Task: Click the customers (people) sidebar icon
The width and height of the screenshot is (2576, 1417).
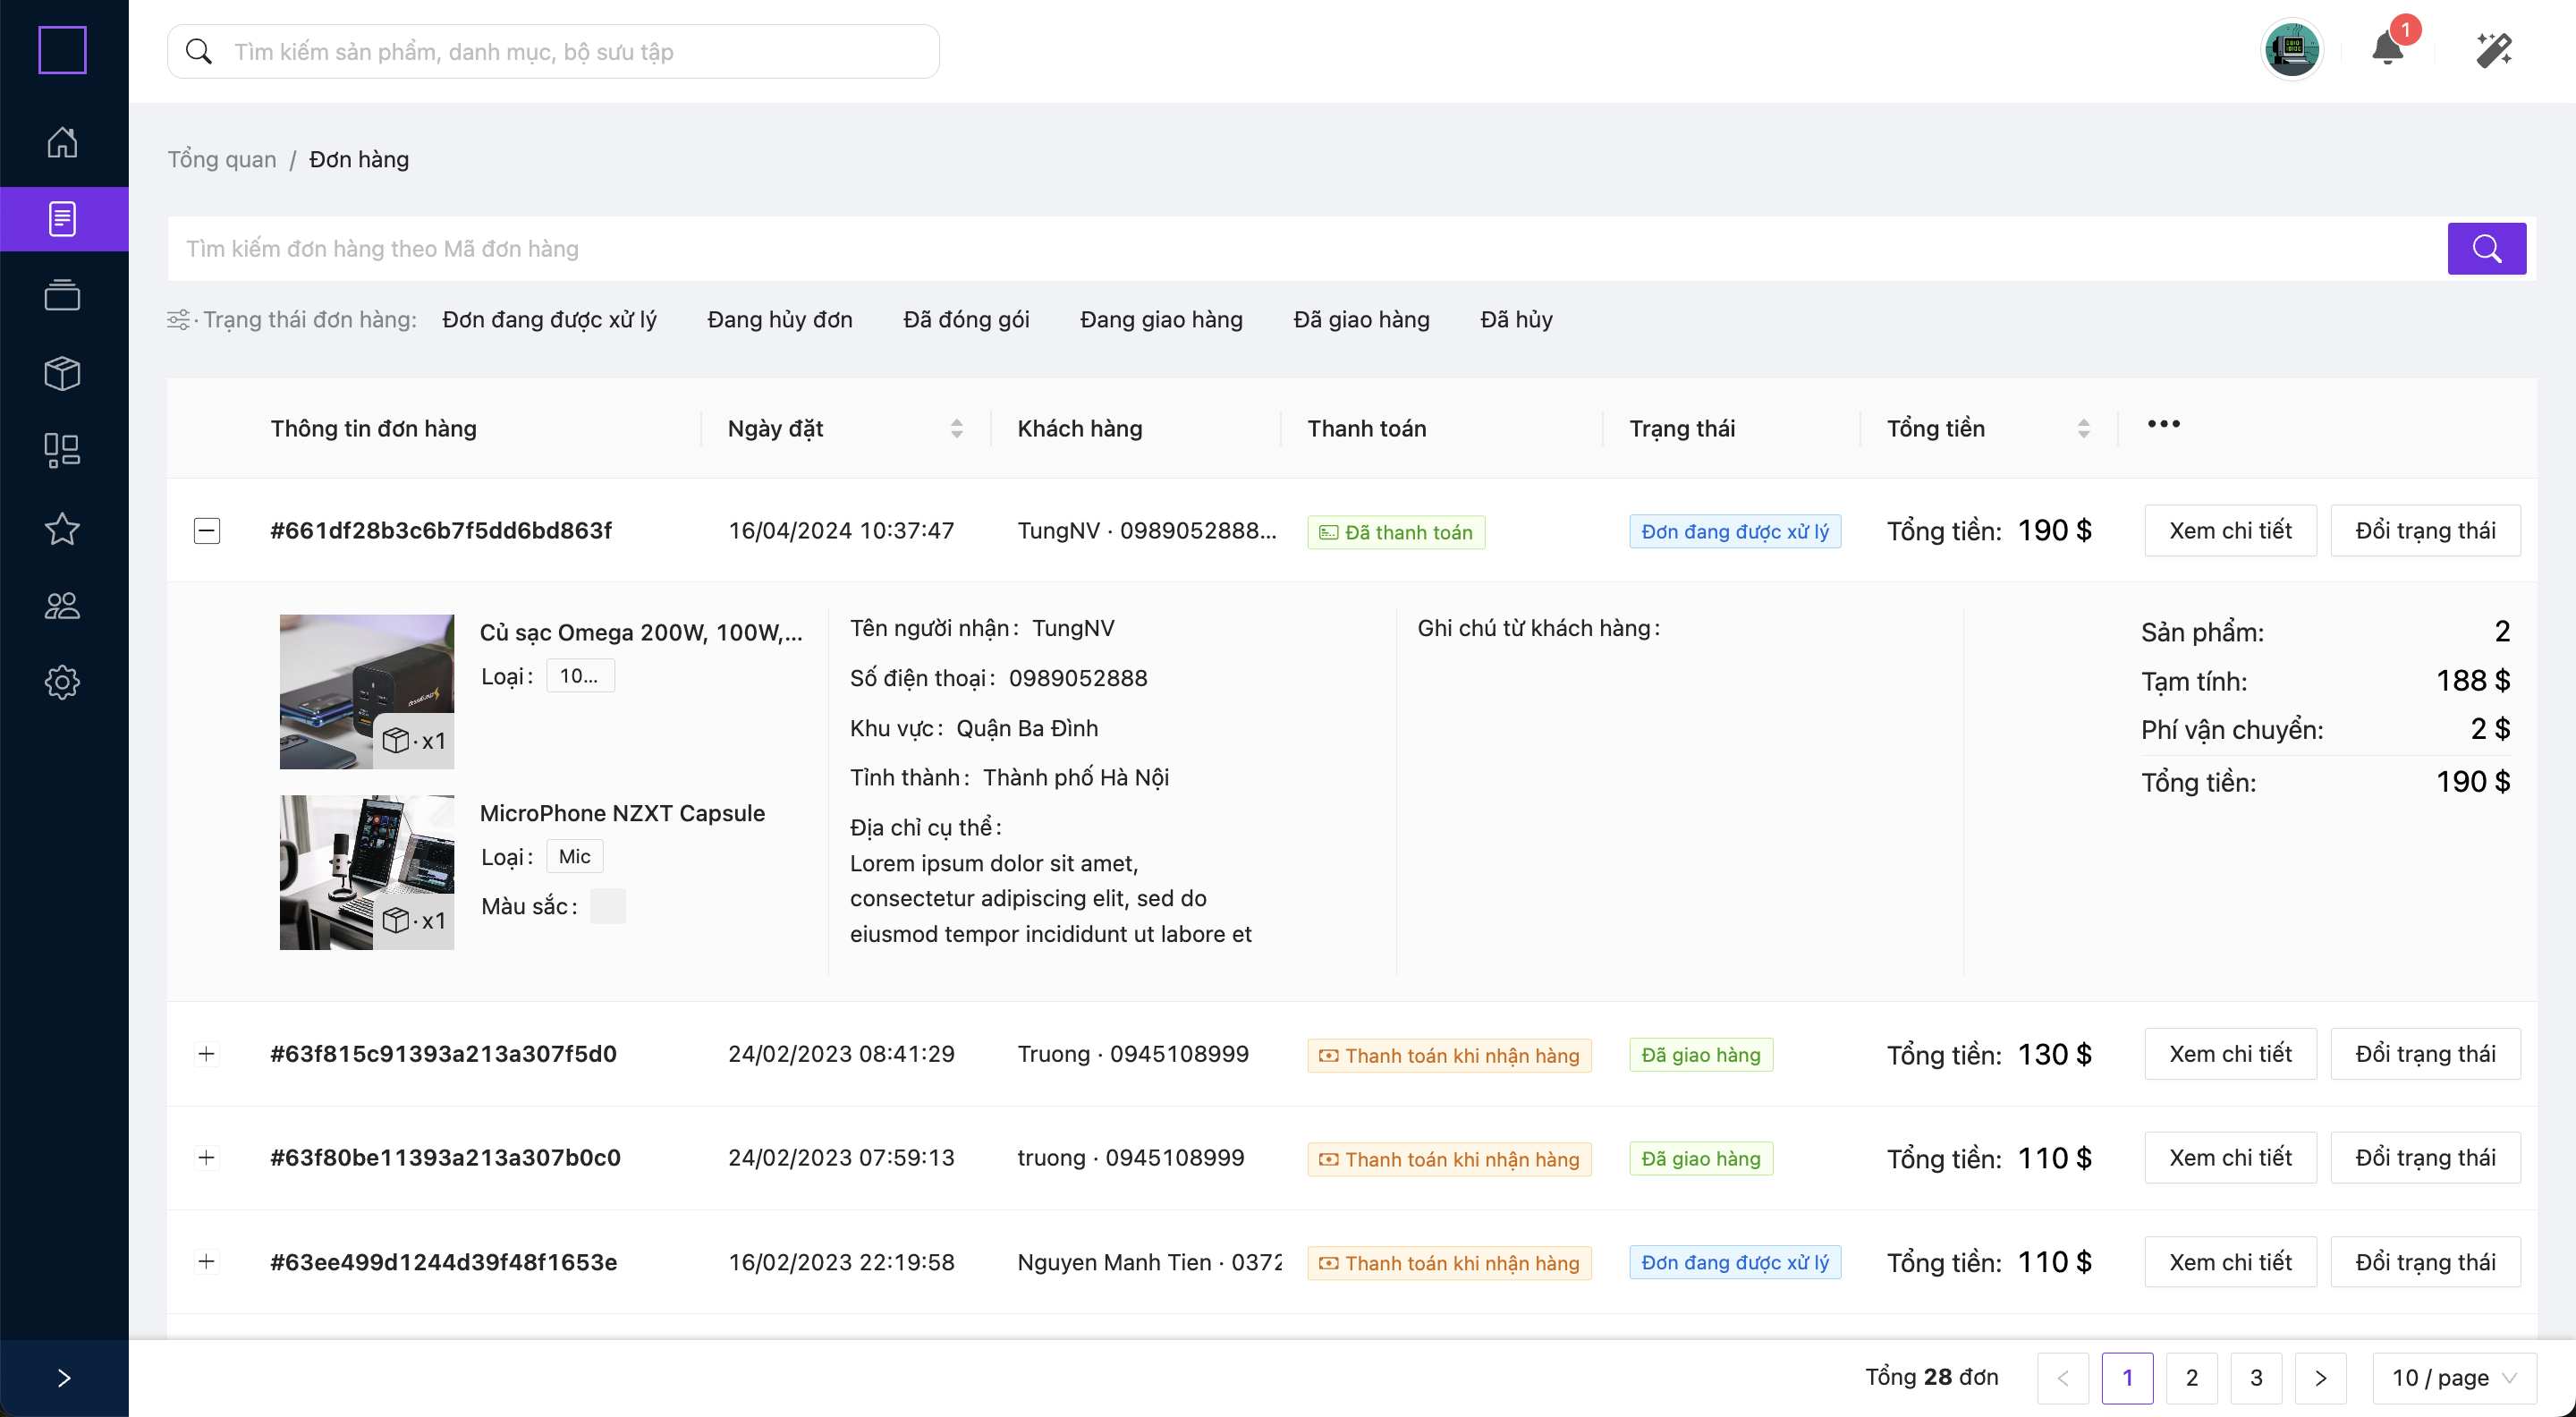Action: tap(62, 605)
